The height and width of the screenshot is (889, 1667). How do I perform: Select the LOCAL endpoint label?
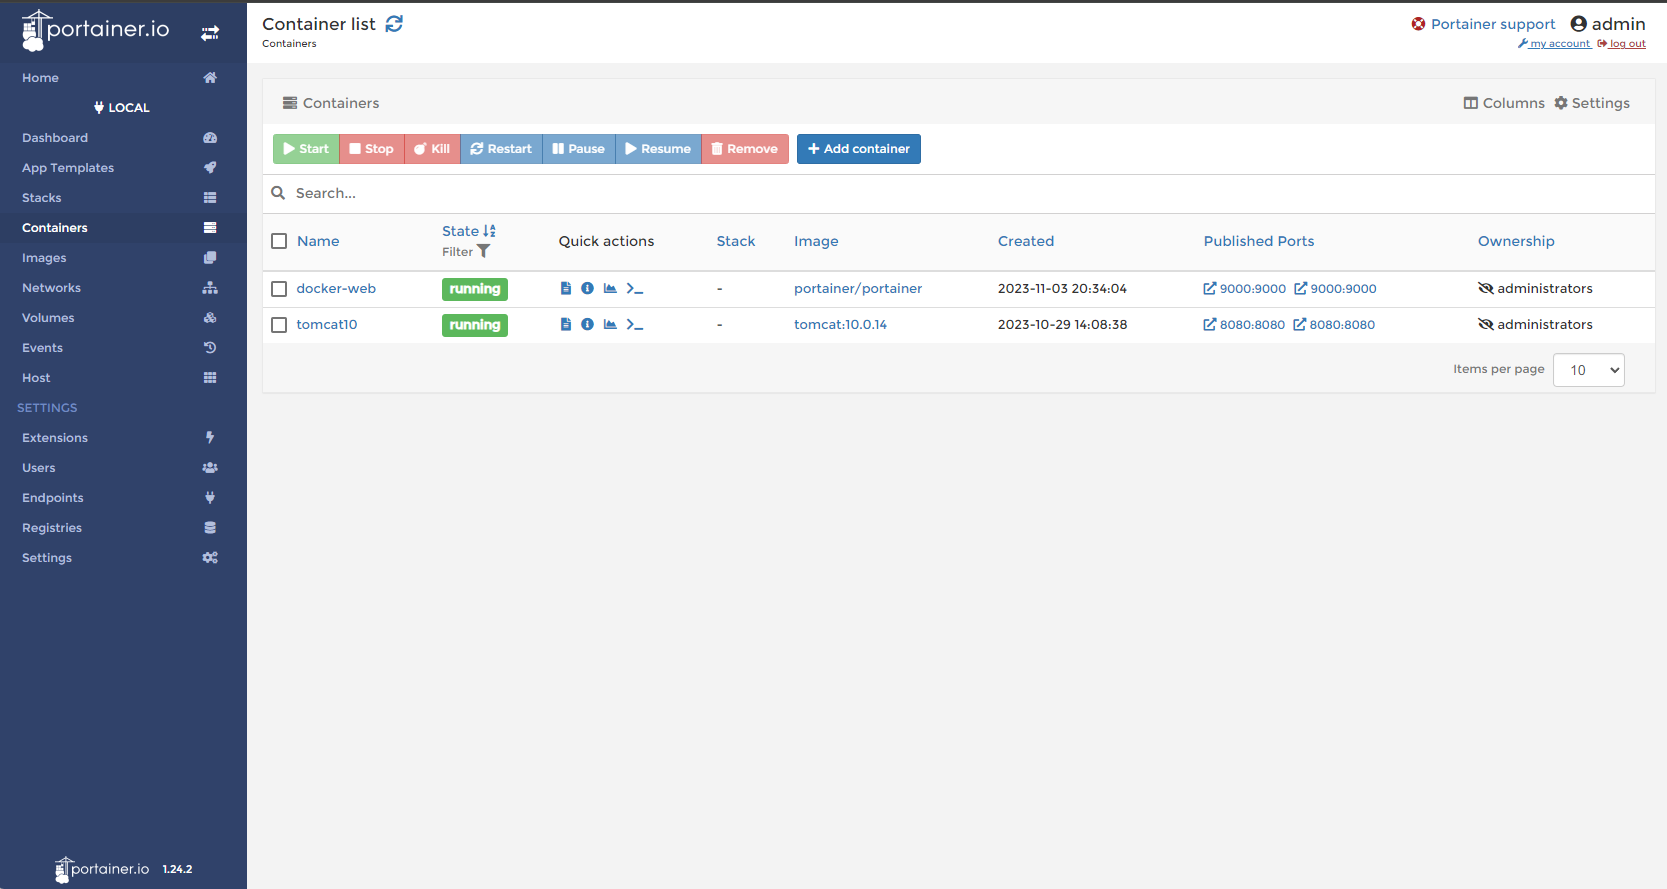point(122,108)
